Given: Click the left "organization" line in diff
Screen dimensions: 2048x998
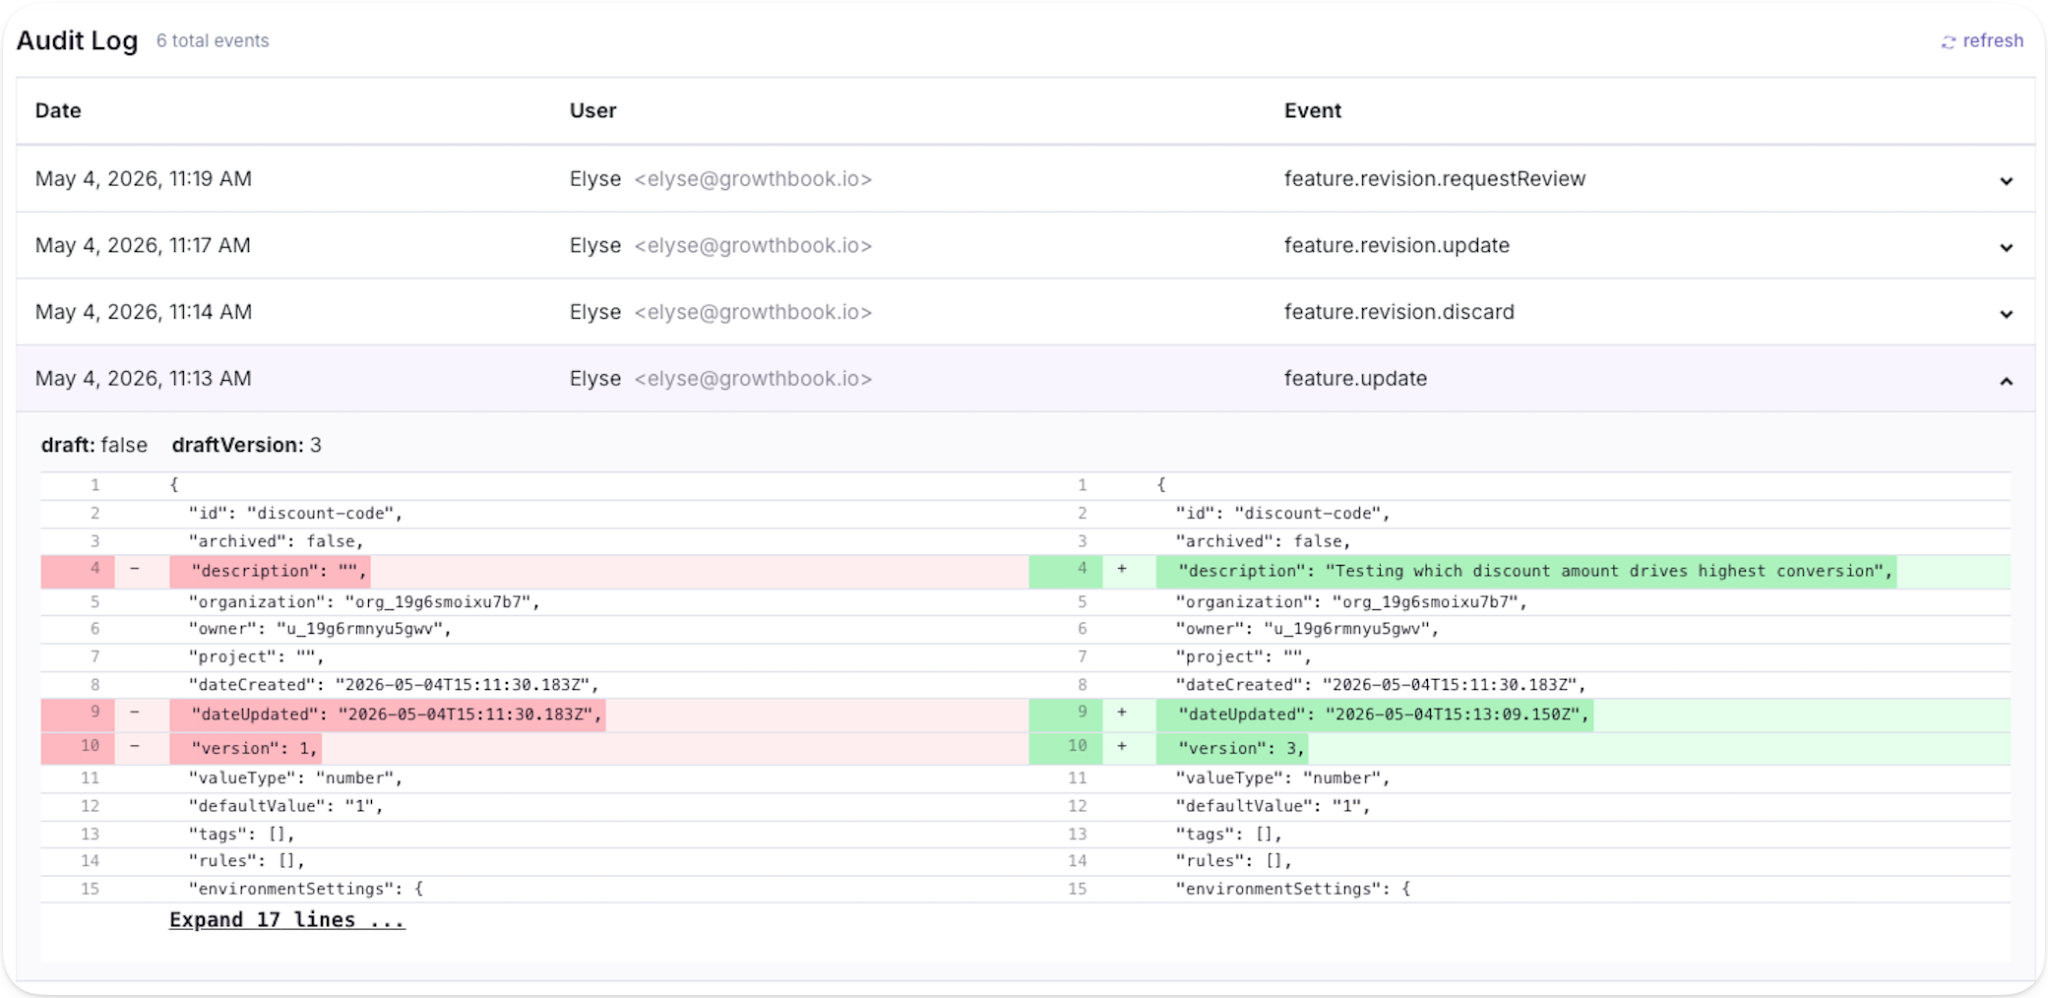Looking at the screenshot, I should [x=364, y=602].
